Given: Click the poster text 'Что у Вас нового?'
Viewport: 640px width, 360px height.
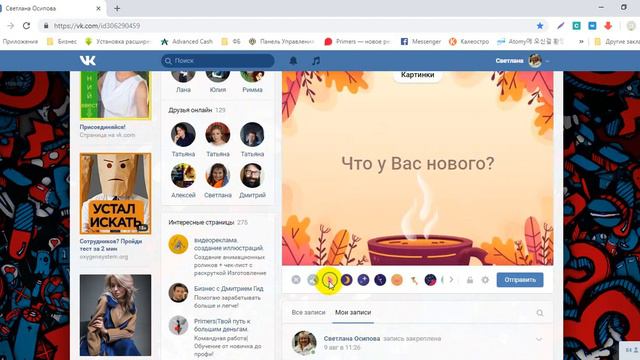Looking at the screenshot, I should click(x=418, y=163).
